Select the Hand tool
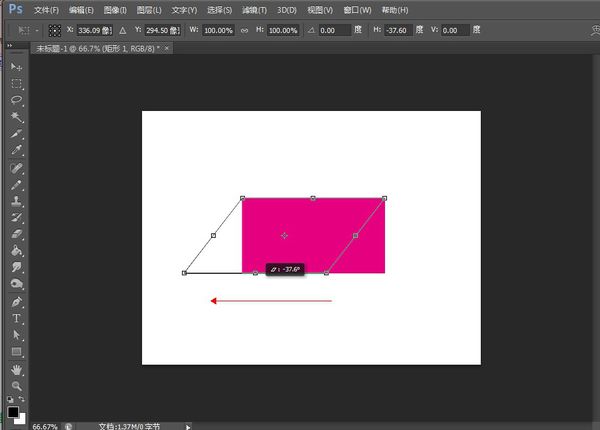 [17, 368]
